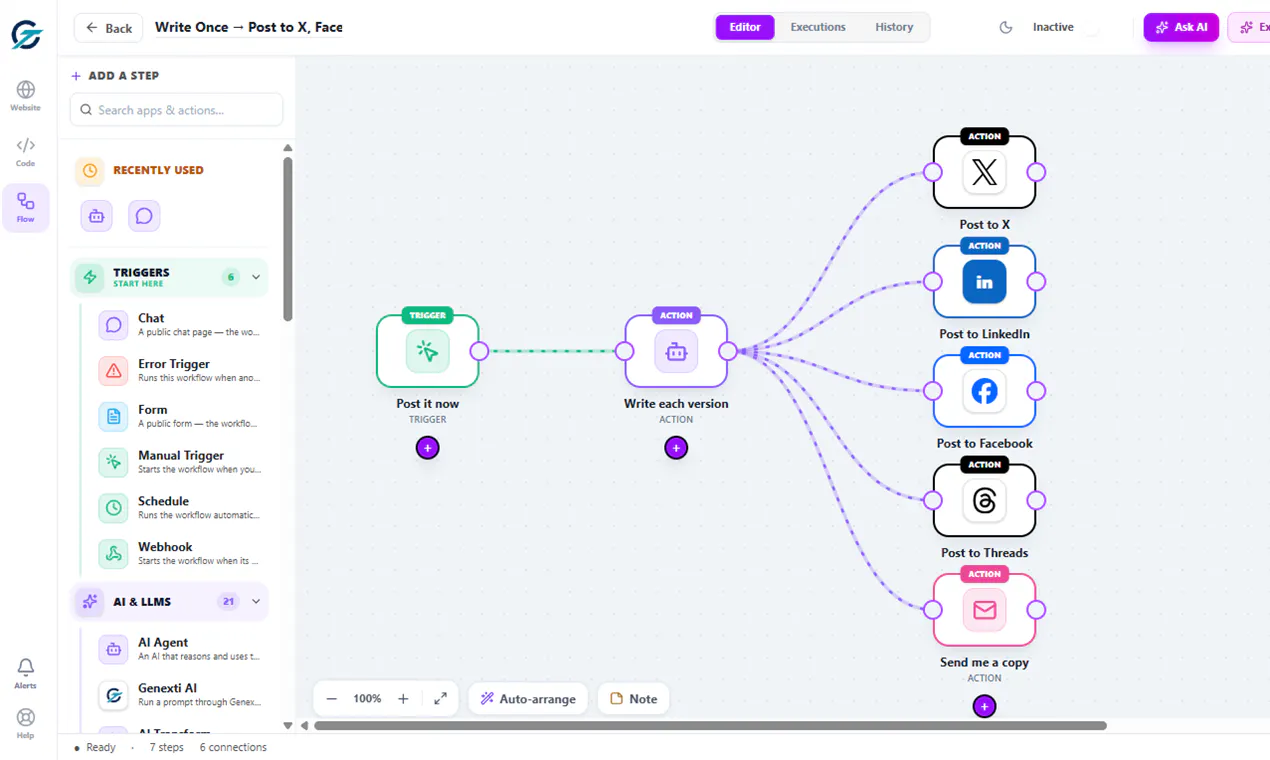This screenshot has width=1270, height=760.
Task: Select the Post it now trigger node
Action: click(x=428, y=351)
